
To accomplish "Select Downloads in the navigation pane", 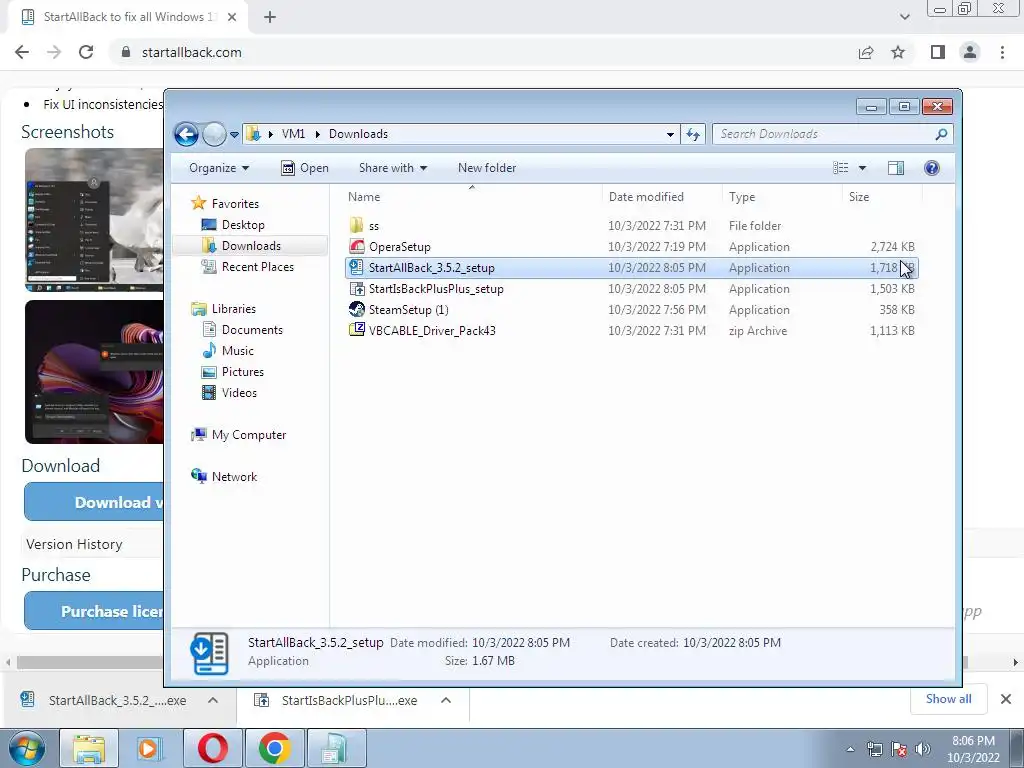I will [251, 246].
